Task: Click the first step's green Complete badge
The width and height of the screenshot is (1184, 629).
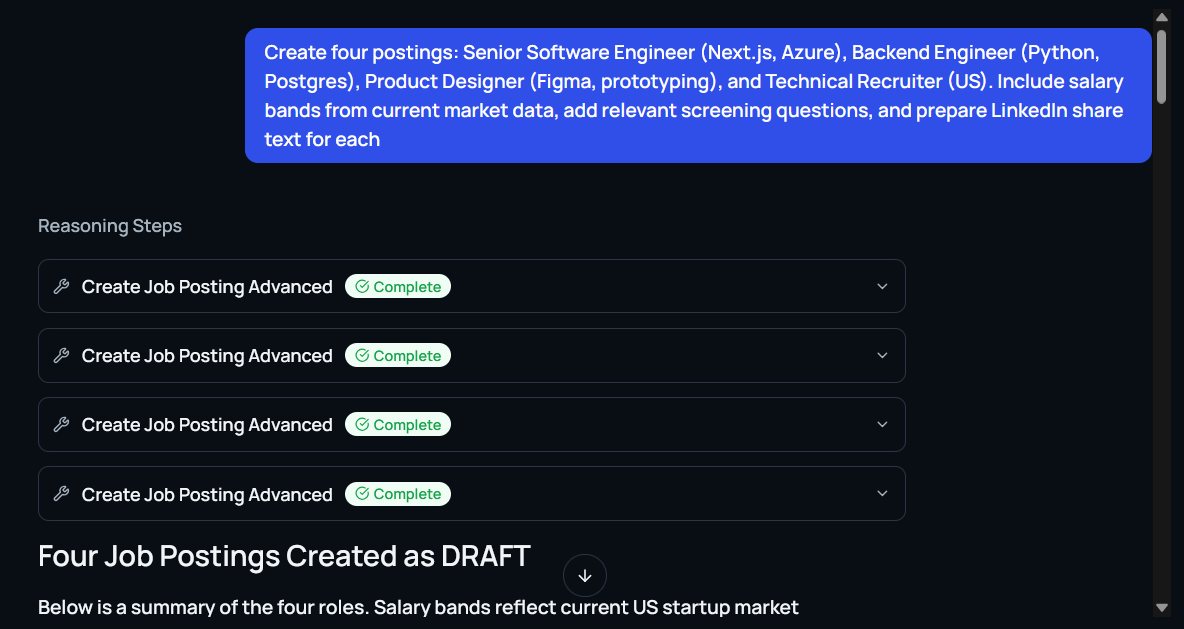Action: [398, 287]
